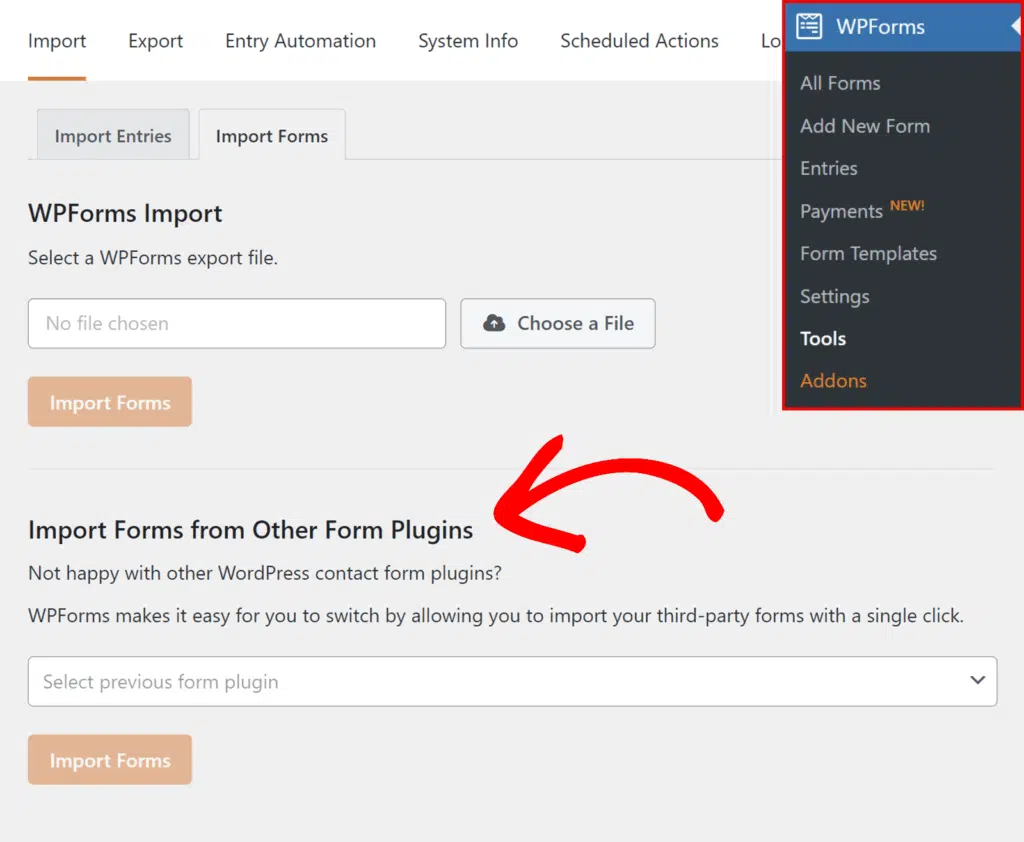Screen dimensions: 1024x842
Task: Open All Forms in the sidebar
Action: pyautogui.click(x=840, y=83)
